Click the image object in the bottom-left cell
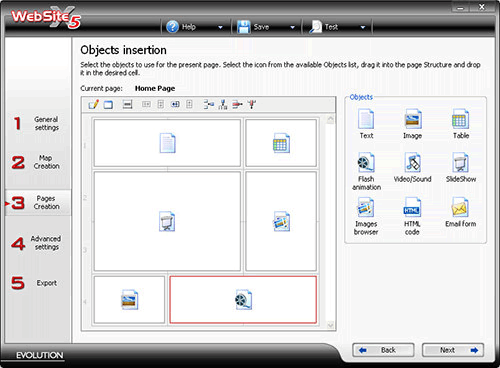 tap(129, 299)
